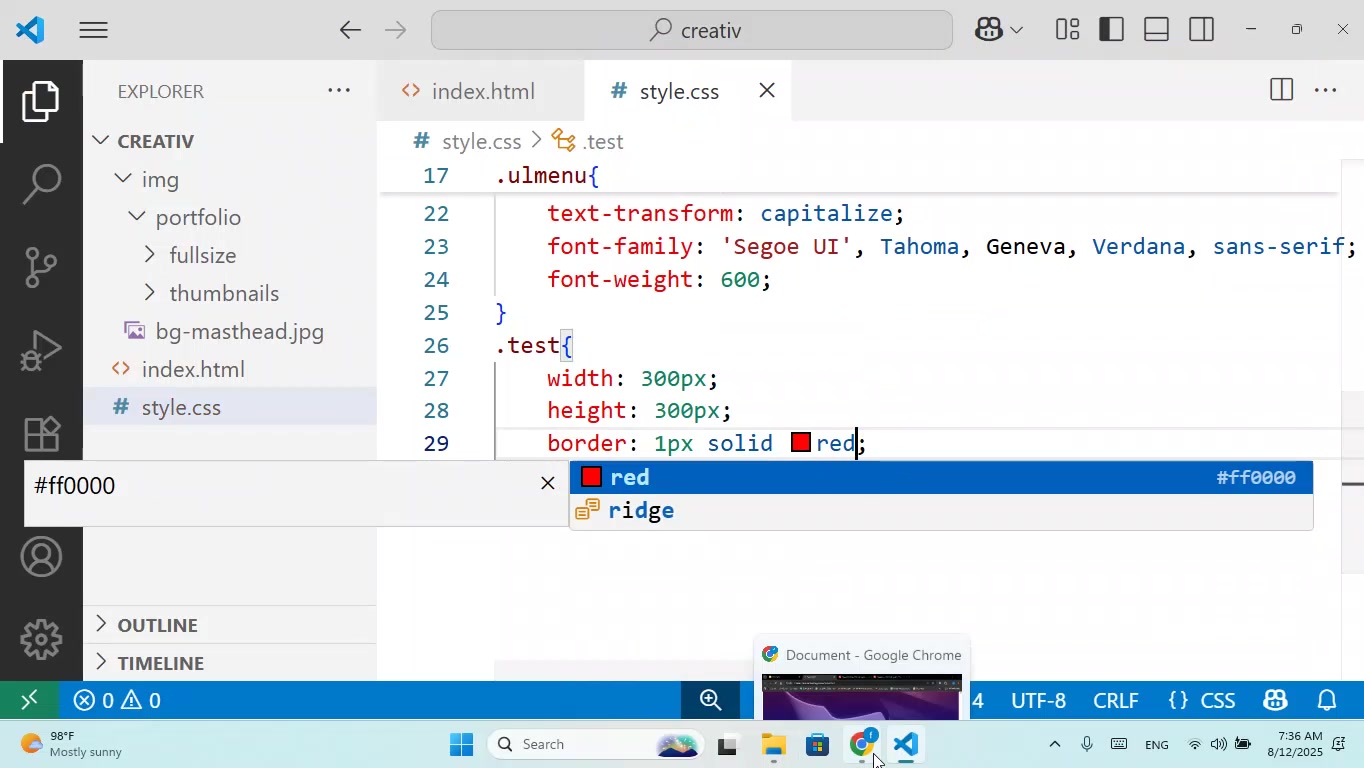Open the notifications bell in status bar
This screenshot has width=1364, height=768.
pyautogui.click(x=1327, y=700)
